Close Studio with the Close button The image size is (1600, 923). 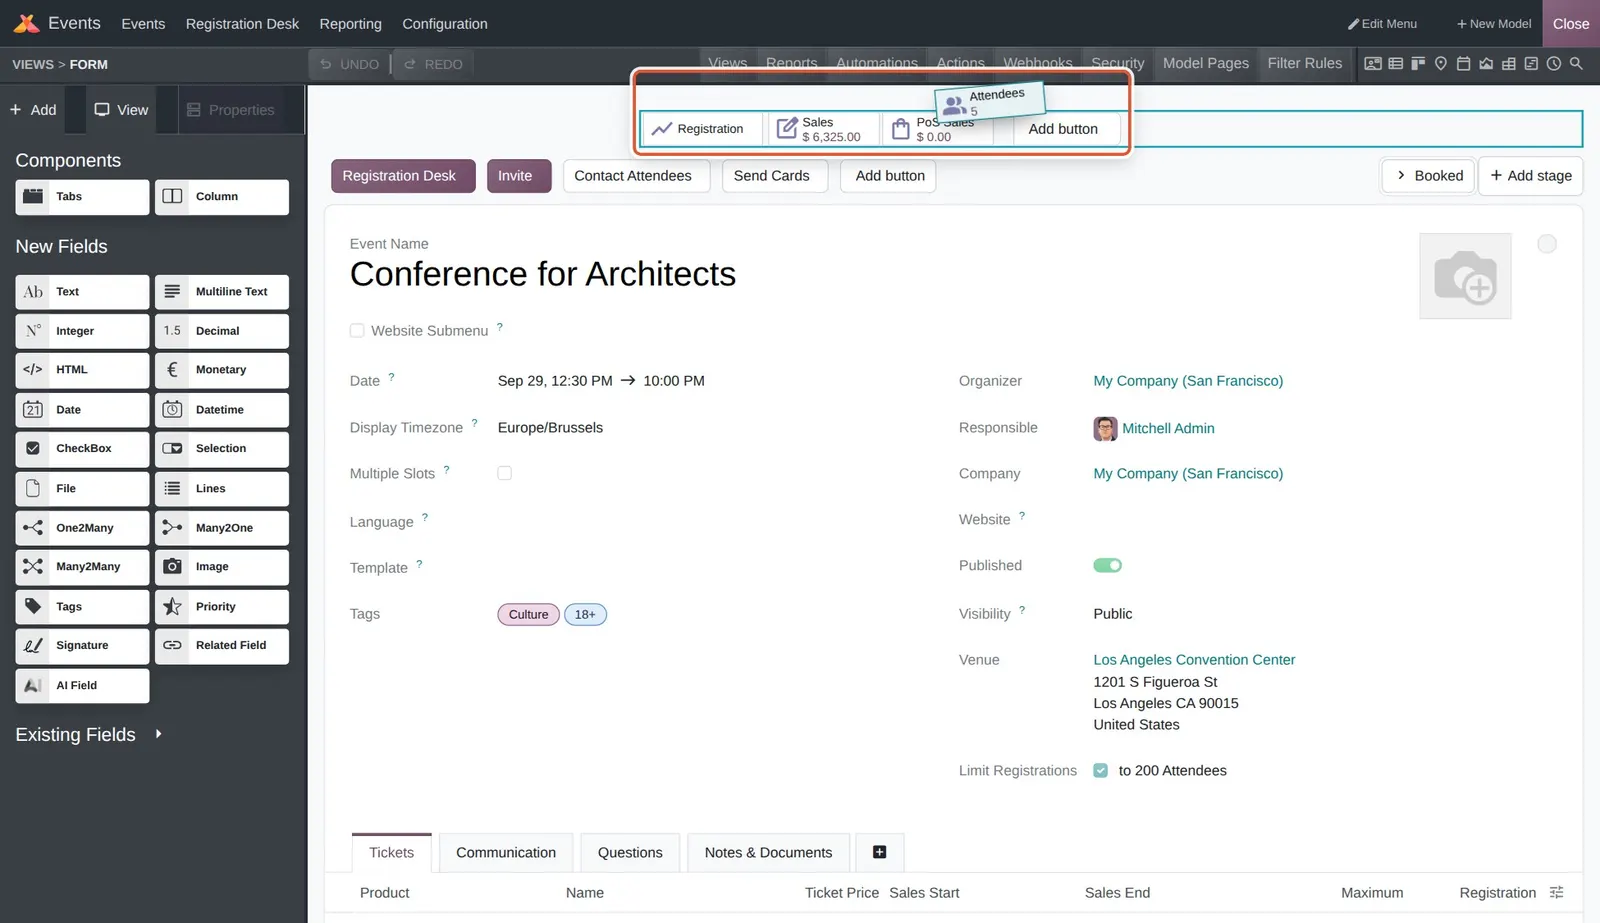pos(1571,24)
